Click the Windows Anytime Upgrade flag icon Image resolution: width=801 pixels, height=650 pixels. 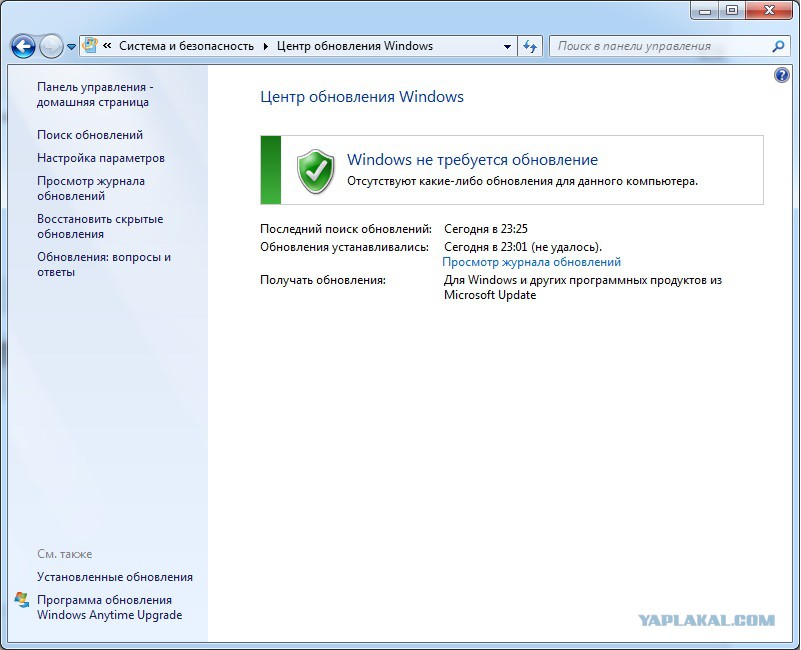[x=21, y=600]
